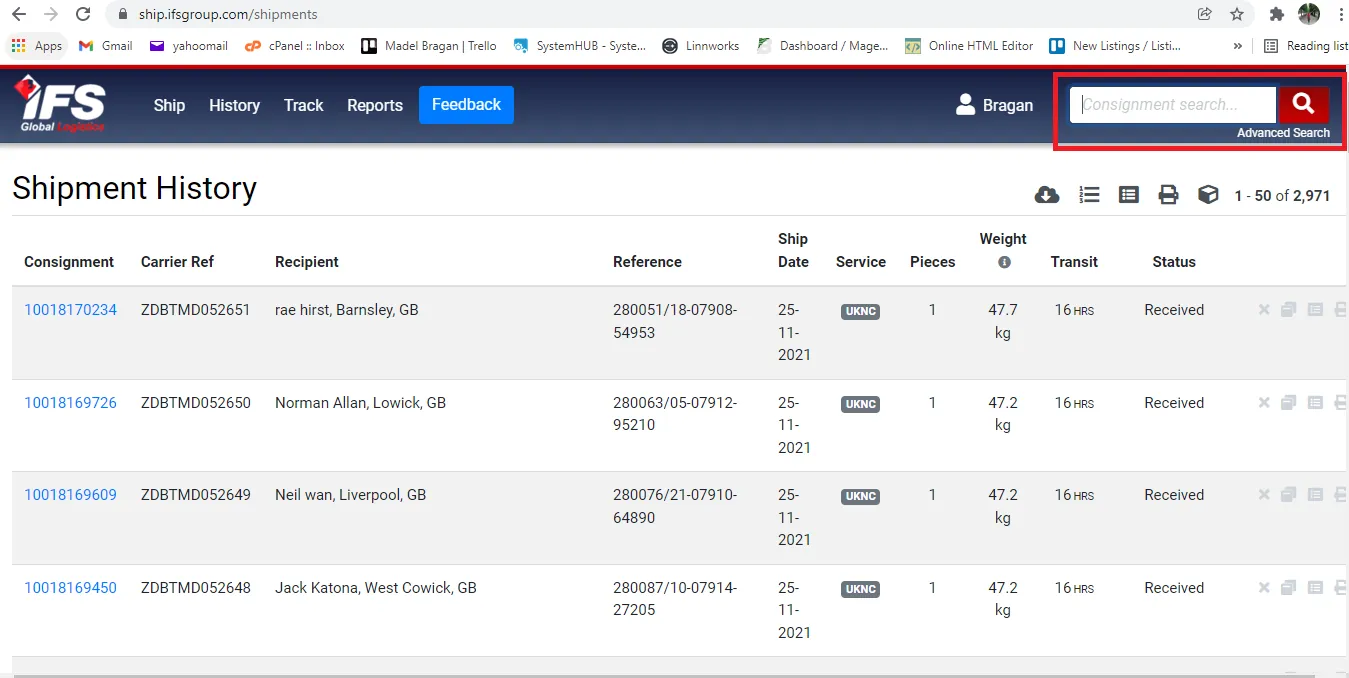
Task: Click the box package icon above table
Action: [1208, 195]
